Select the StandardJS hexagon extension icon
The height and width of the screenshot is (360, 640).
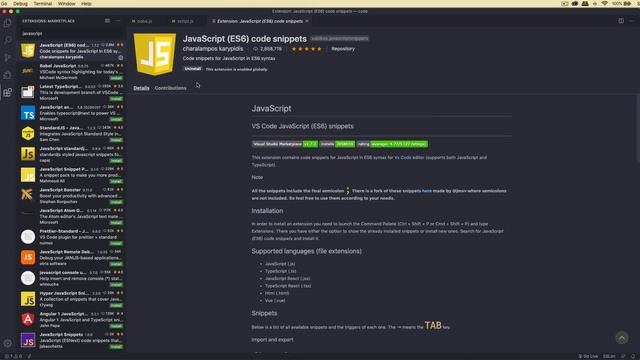pos(28,133)
